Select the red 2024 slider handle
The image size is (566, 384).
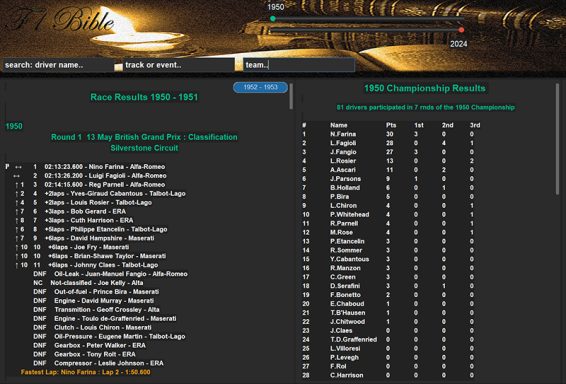pos(461,30)
